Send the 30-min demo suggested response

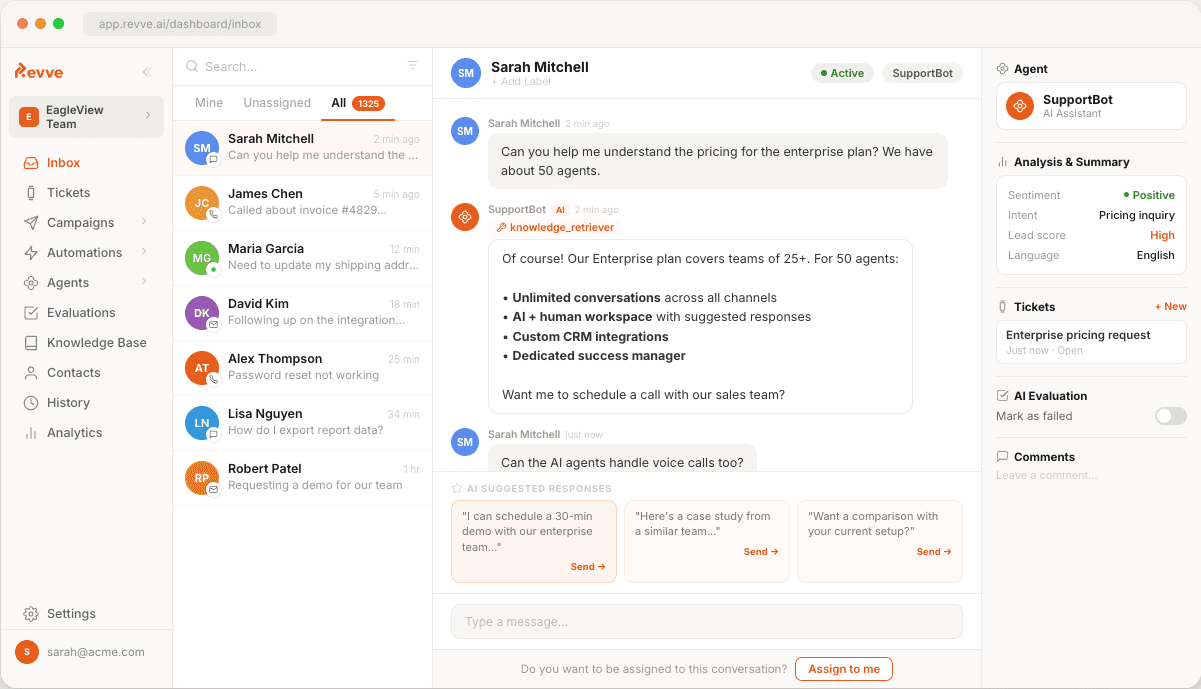pyautogui.click(x=588, y=567)
